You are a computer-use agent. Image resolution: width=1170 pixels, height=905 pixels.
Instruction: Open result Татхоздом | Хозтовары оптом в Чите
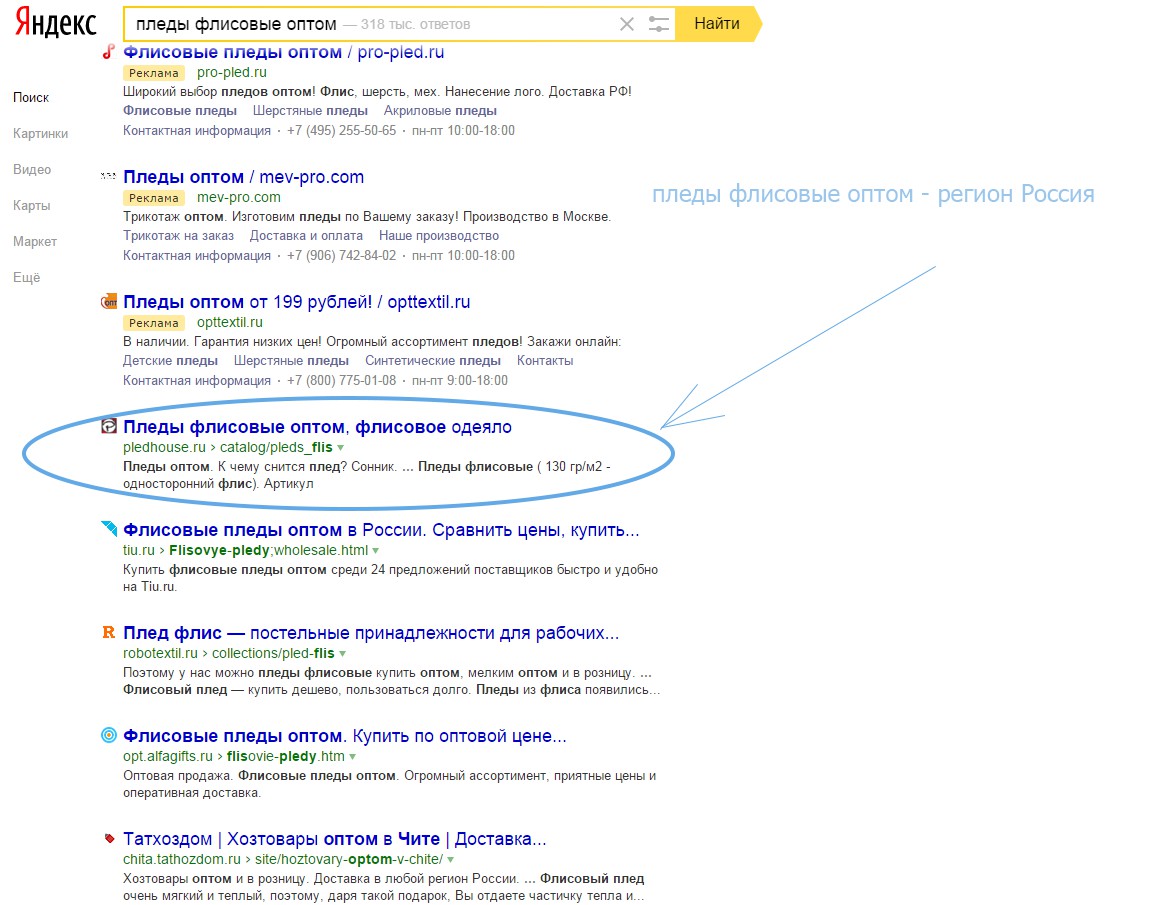[x=335, y=839]
